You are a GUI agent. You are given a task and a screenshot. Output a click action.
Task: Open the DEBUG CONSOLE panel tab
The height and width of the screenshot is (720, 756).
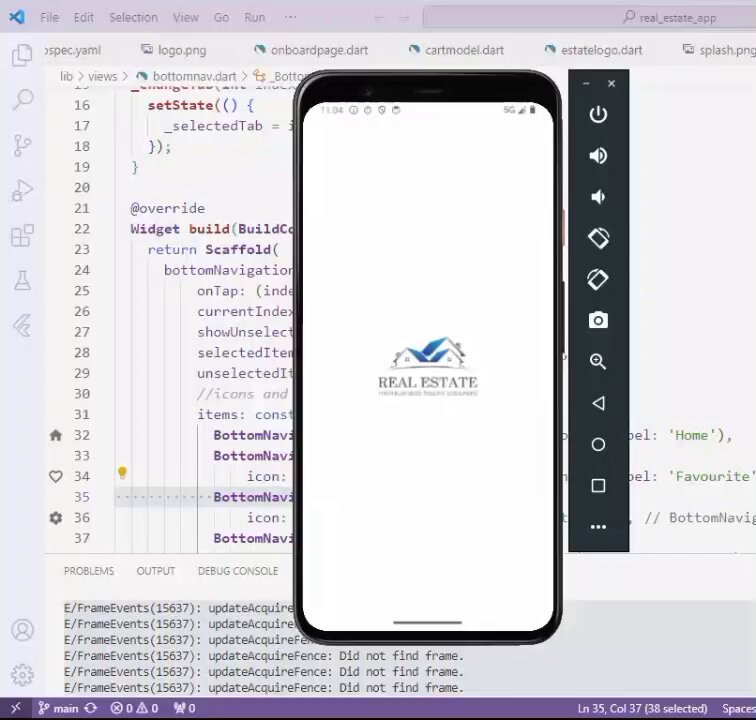238,571
